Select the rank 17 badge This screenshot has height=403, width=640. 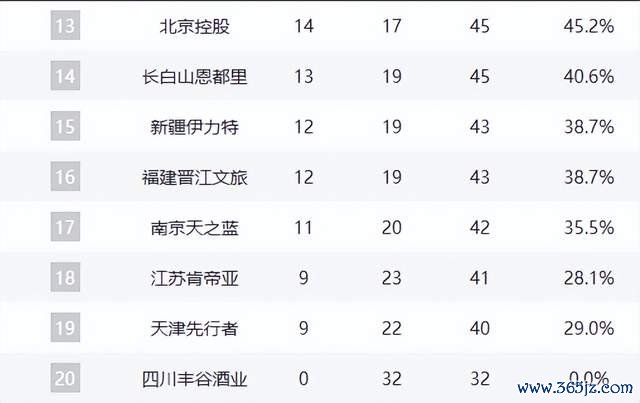[x=65, y=227]
